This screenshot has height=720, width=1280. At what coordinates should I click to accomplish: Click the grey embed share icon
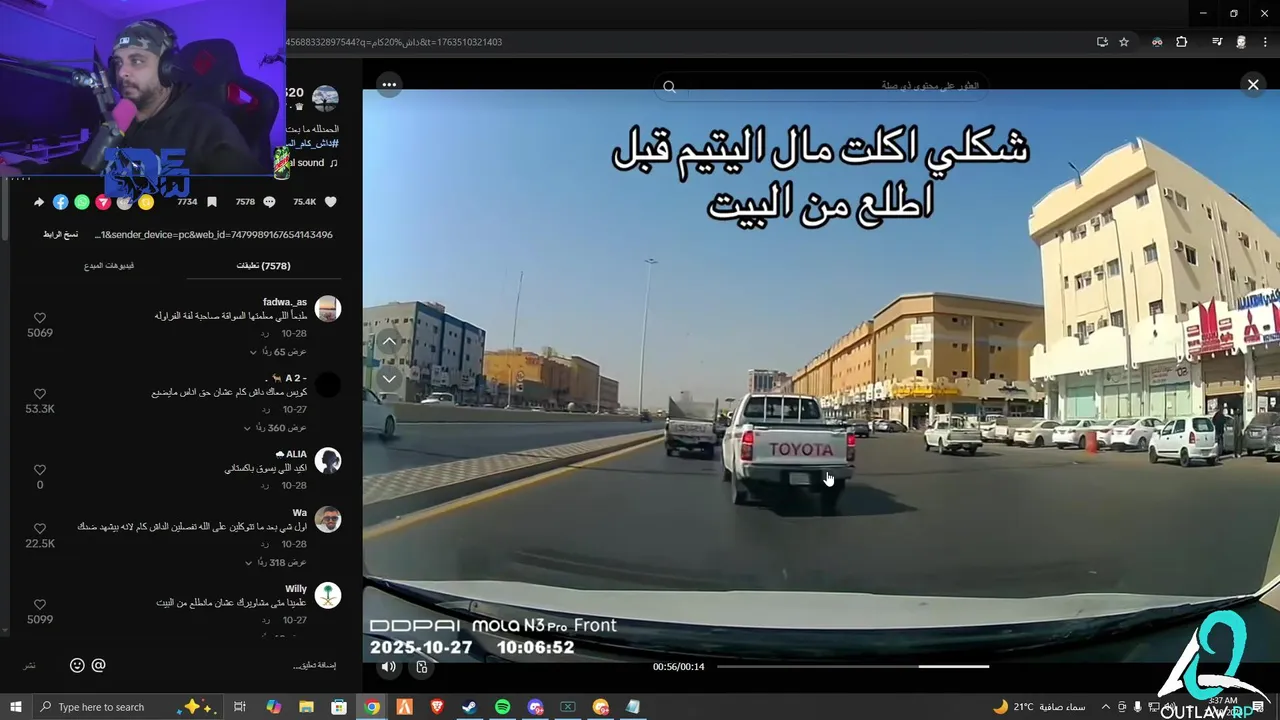click(x=124, y=202)
